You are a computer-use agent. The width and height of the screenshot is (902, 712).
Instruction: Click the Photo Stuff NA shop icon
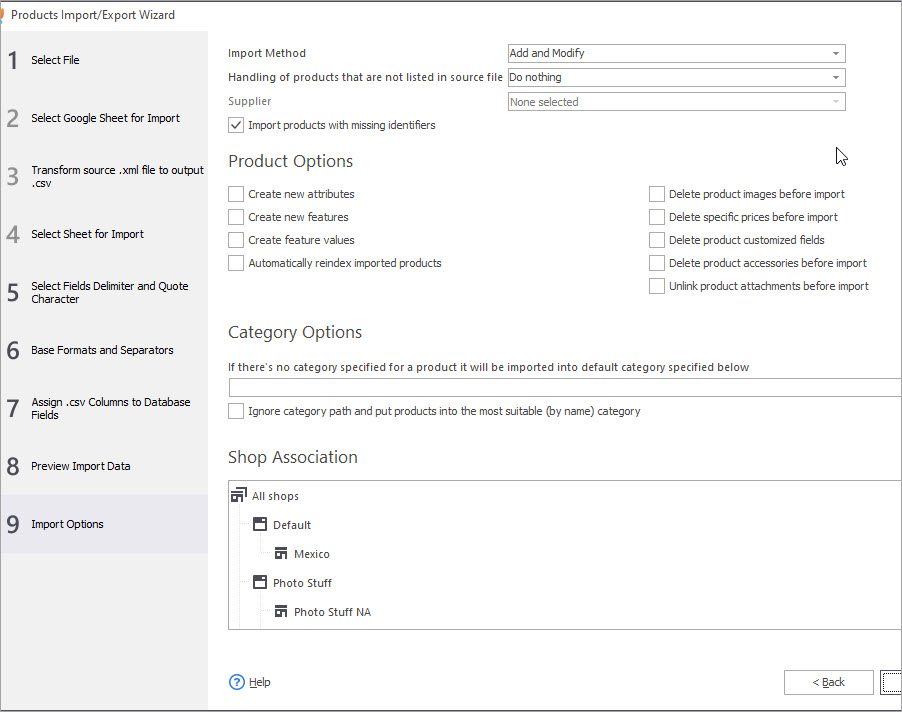[x=281, y=612]
